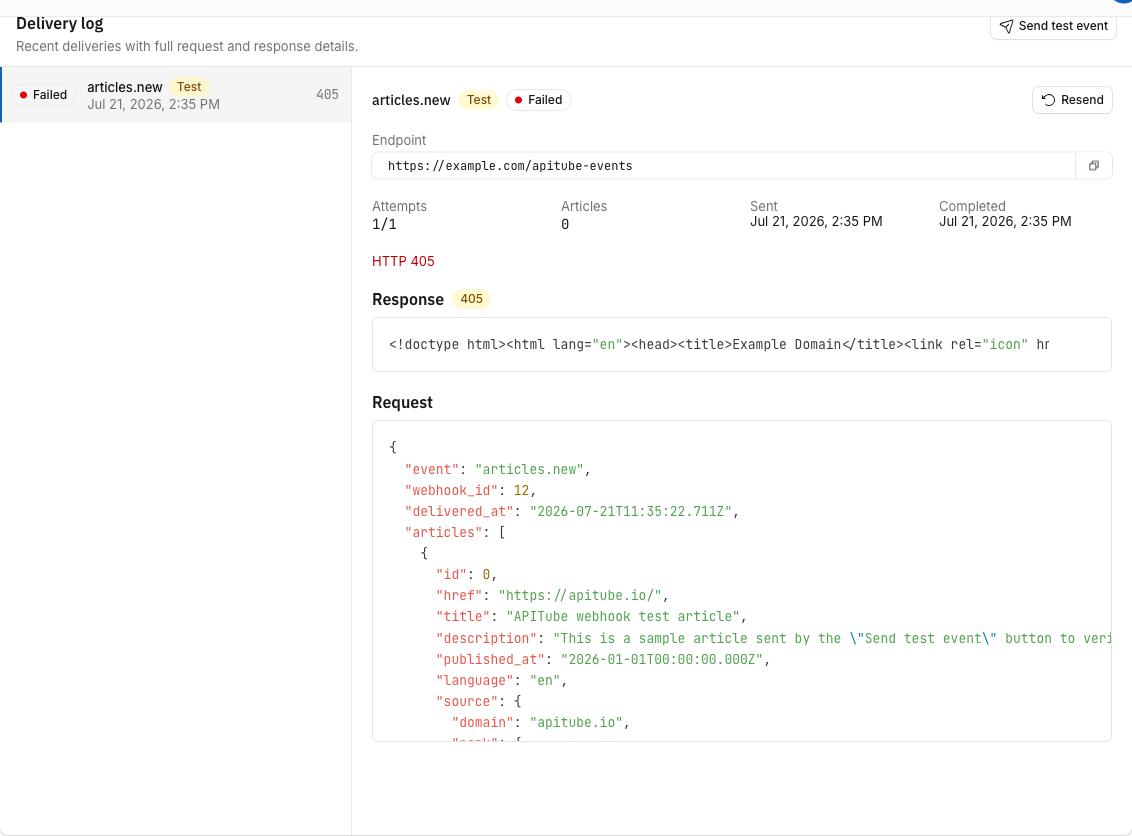Click the "href" apitube.io line in Request
1132x836 pixels.
coord(552,596)
